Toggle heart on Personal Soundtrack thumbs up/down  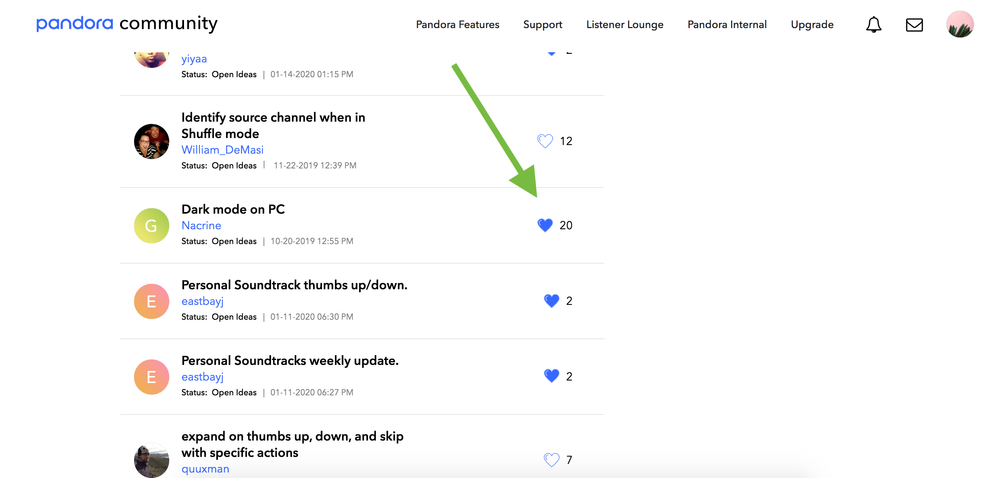[x=551, y=300]
